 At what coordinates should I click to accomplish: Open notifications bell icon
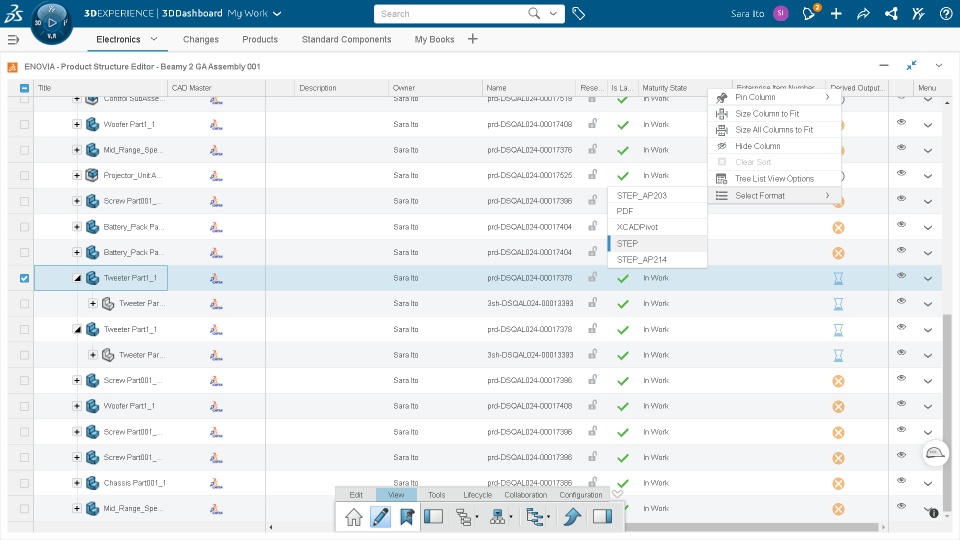coord(809,13)
